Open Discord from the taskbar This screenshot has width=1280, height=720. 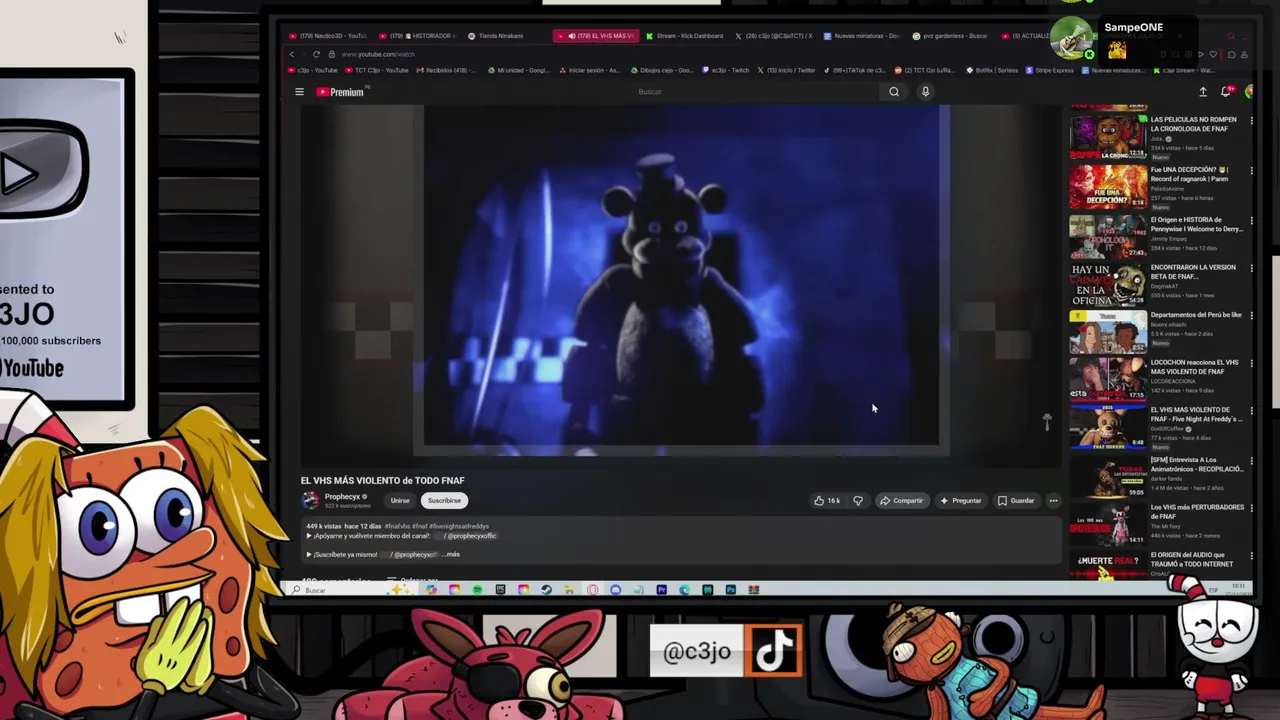click(615, 590)
